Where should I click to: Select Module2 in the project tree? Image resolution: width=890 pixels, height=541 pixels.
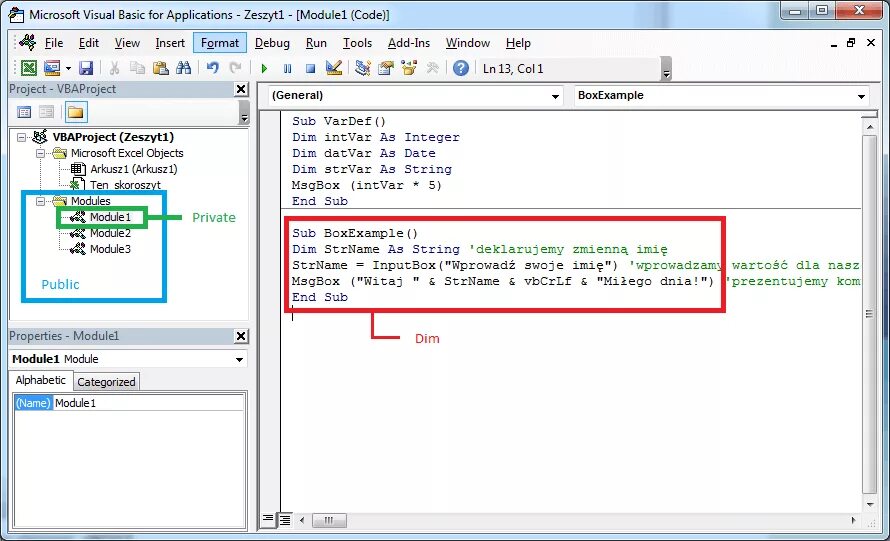click(110, 233)
